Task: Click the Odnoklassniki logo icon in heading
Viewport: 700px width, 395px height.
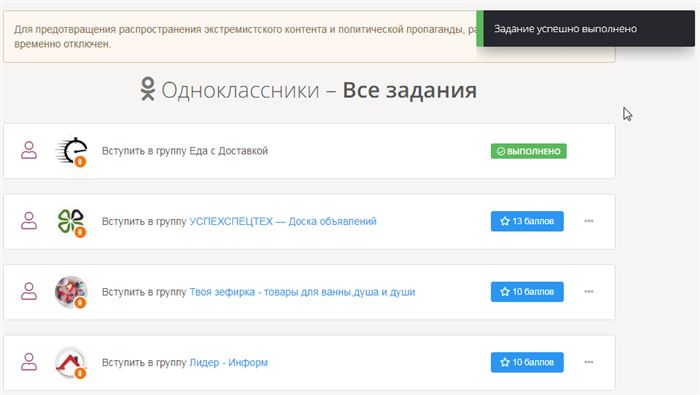Action: 148,89
